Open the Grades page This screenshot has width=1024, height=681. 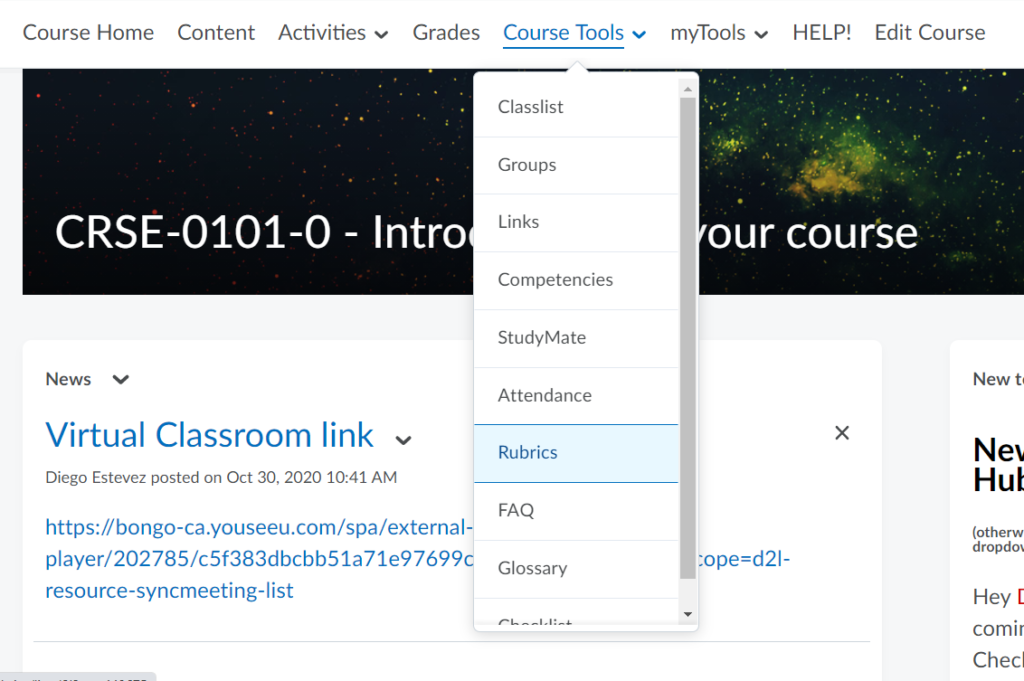[446, 33]
